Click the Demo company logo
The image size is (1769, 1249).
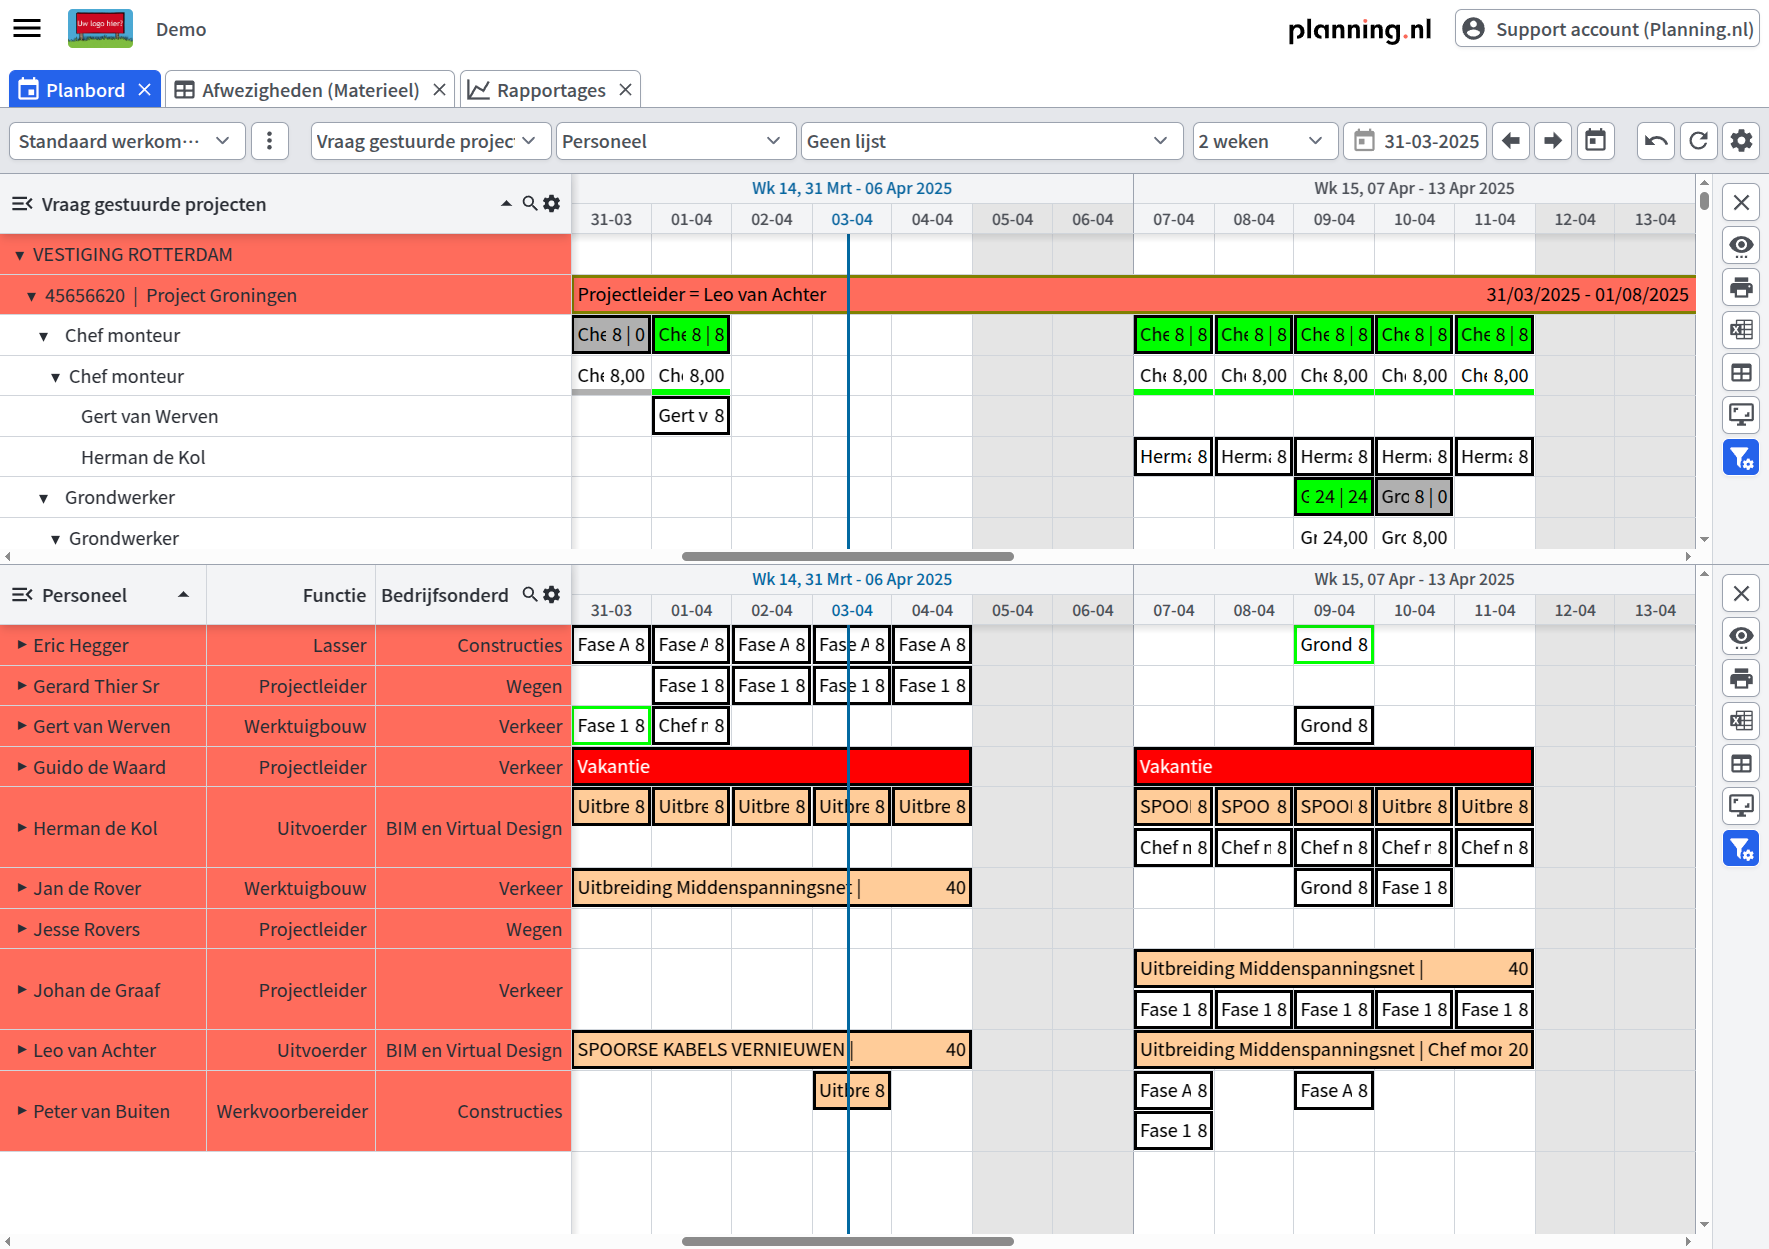tap(100, 28)
